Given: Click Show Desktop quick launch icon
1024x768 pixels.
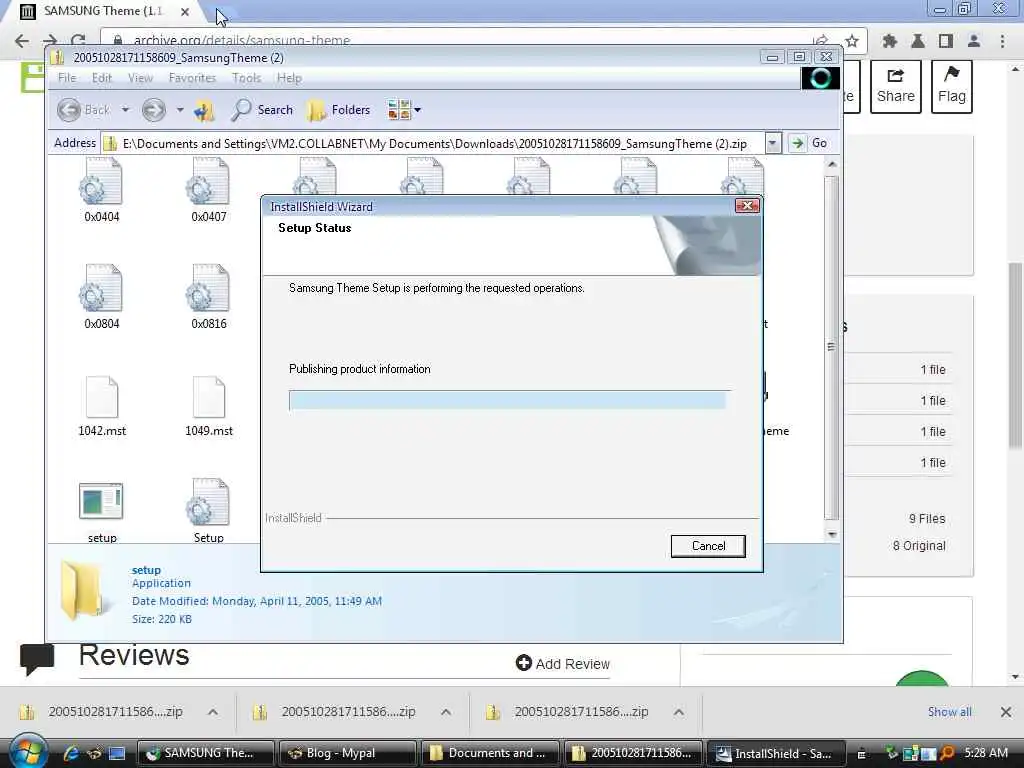Looking at the screenshot, I should [116, 753].
